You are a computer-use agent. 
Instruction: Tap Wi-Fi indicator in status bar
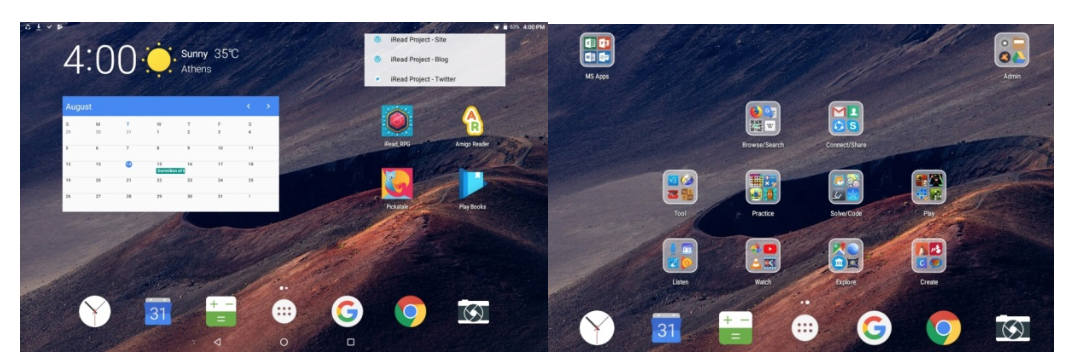(497, 27)
